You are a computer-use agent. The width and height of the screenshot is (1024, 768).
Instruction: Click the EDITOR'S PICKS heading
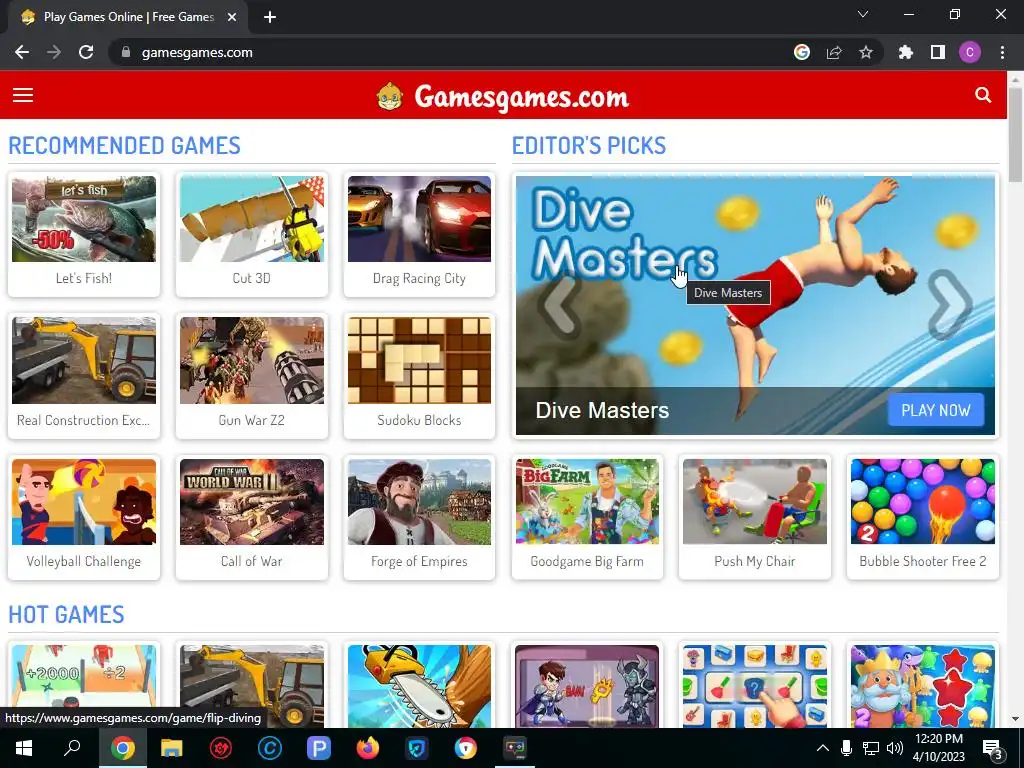(x=588, y=146)
